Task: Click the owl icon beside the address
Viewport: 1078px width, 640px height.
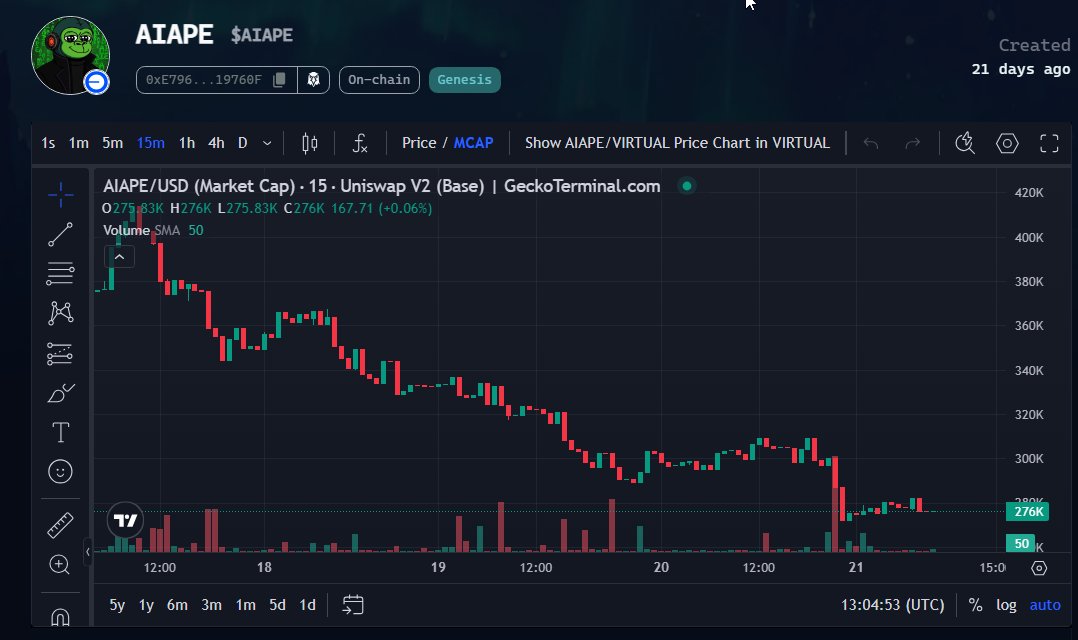Action: tap(314, 80)
